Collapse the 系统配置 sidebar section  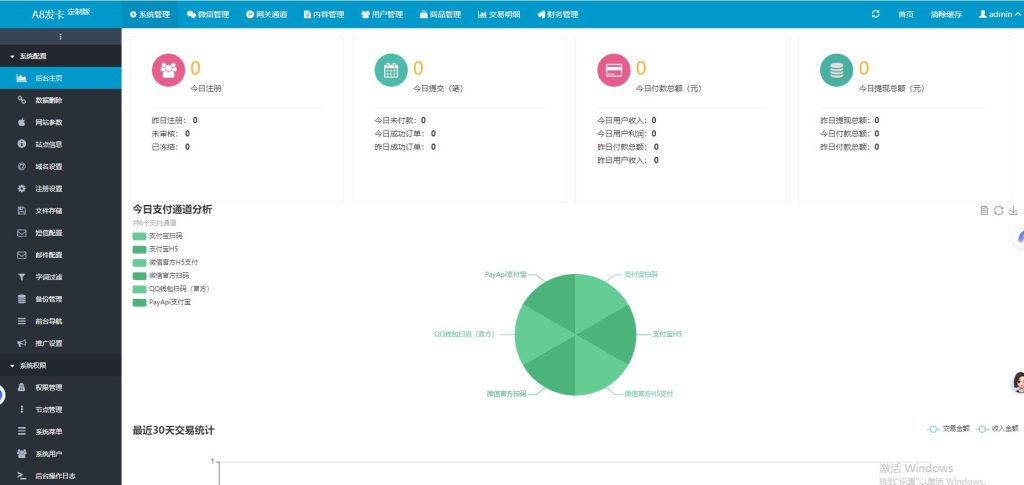pyautogui.click(x=61, y=56)
